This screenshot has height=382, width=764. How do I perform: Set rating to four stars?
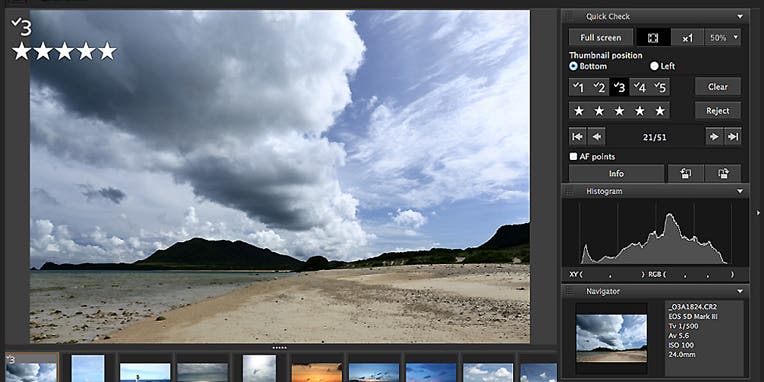(640, 111)
